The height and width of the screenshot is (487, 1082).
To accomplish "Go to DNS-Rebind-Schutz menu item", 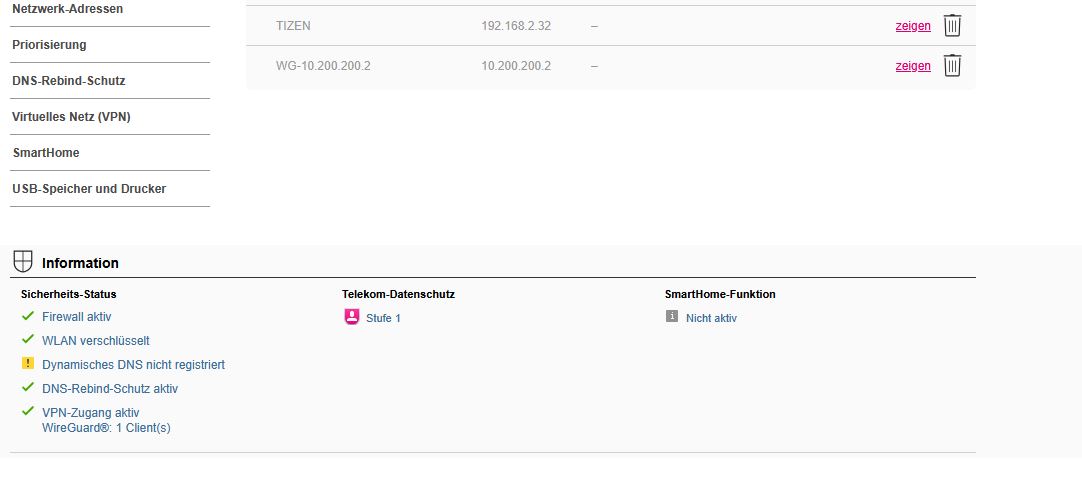I will (x=69, y=81).
